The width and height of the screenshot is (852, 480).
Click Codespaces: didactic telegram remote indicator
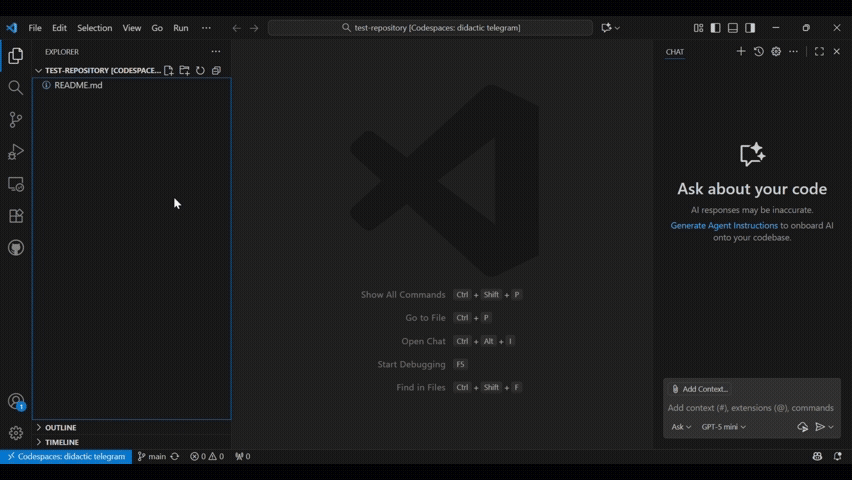pyautogui.click(x=66, y=456)
